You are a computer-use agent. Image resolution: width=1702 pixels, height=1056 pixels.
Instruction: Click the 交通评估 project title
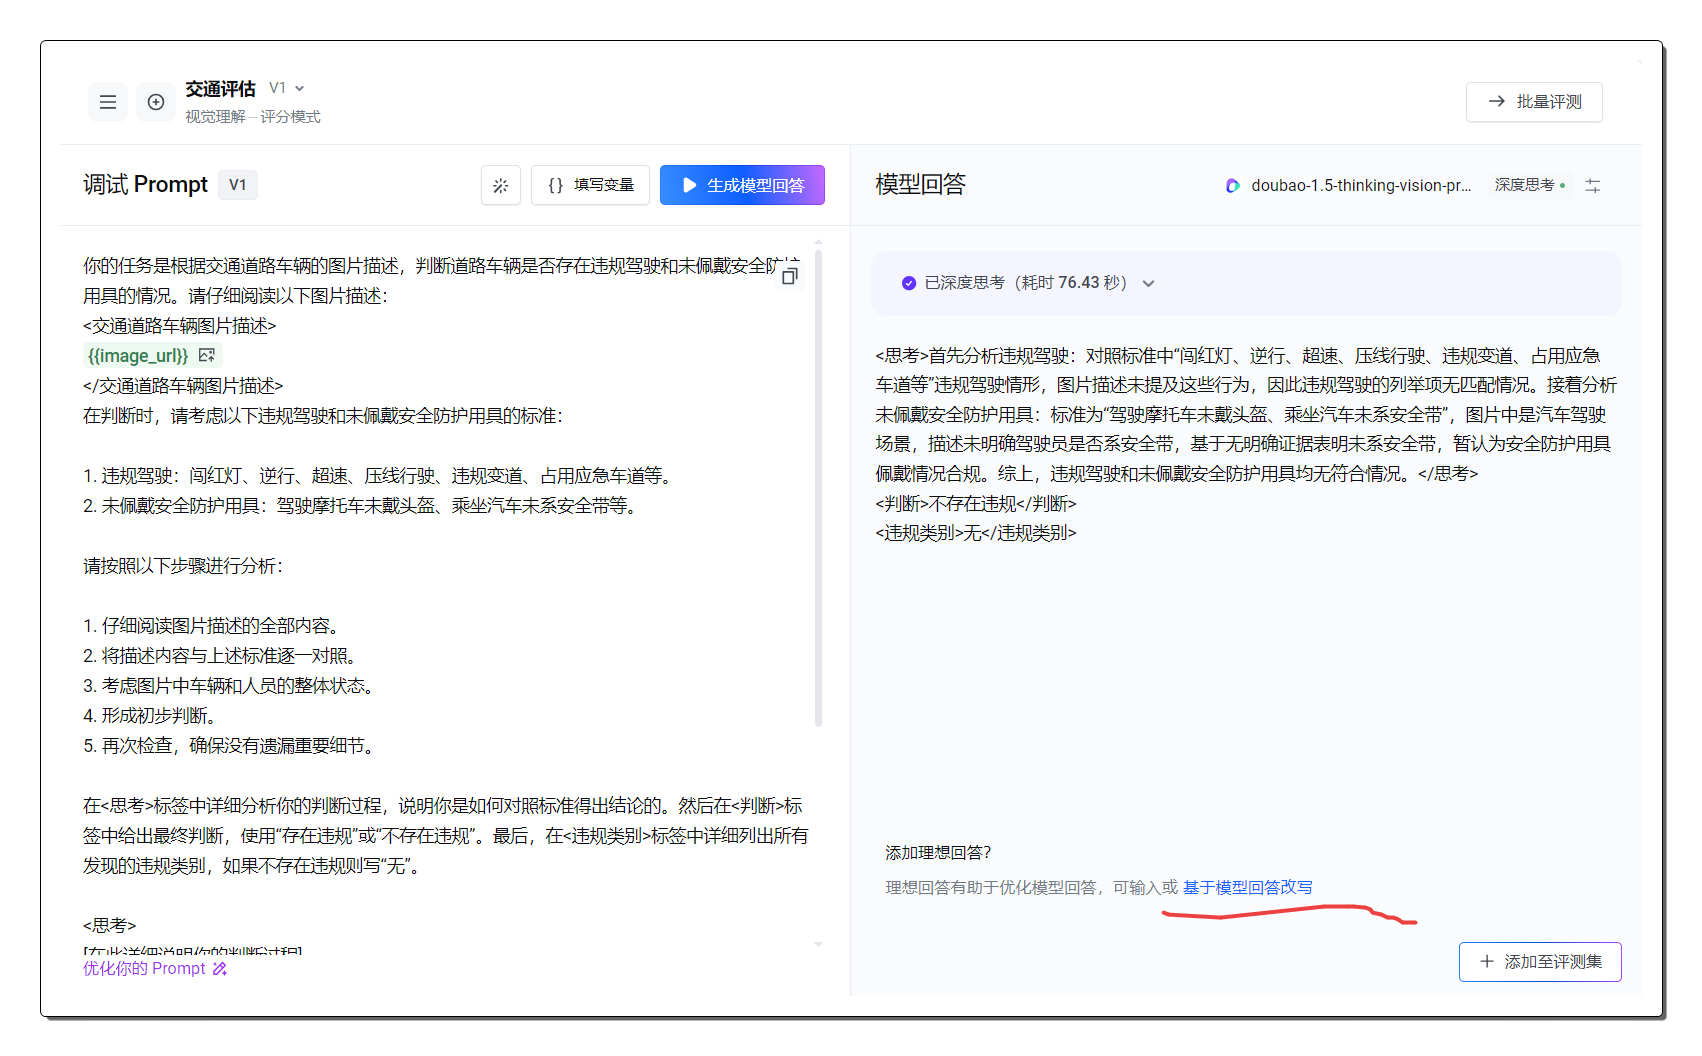[220, 89]
